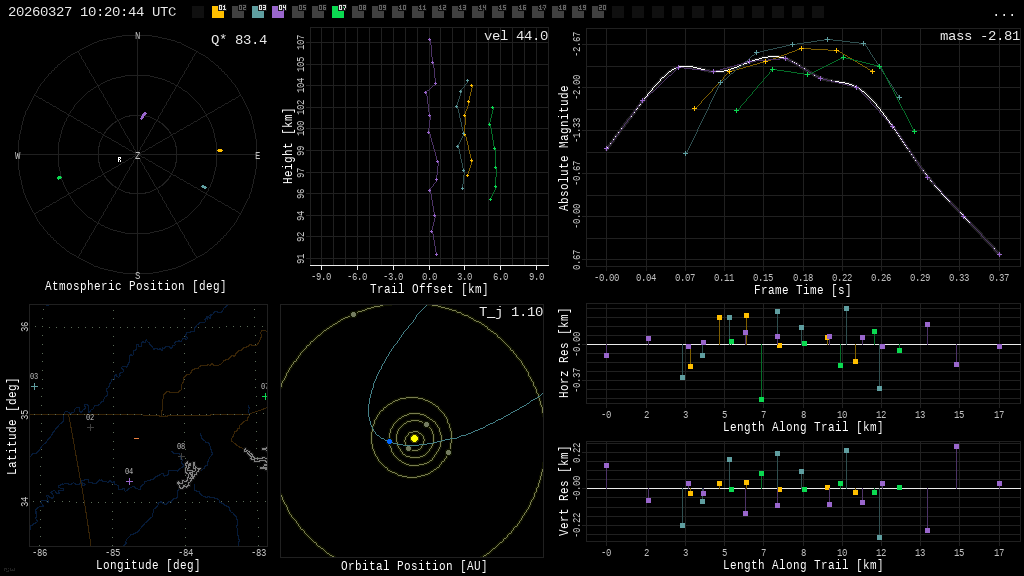Select the Sun in the orbital plot
The height and width of the screenshot is (576, 1024).
pos(414,438)
